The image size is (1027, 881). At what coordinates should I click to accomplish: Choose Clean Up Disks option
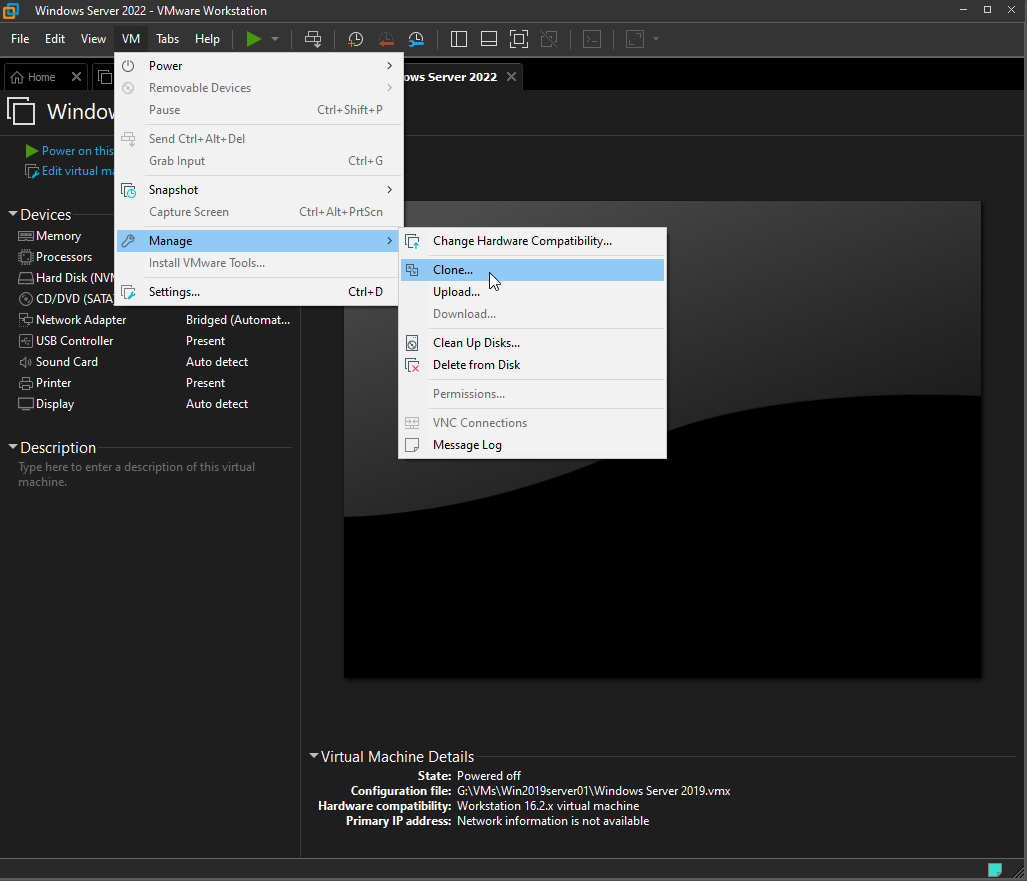pos(532,343)
